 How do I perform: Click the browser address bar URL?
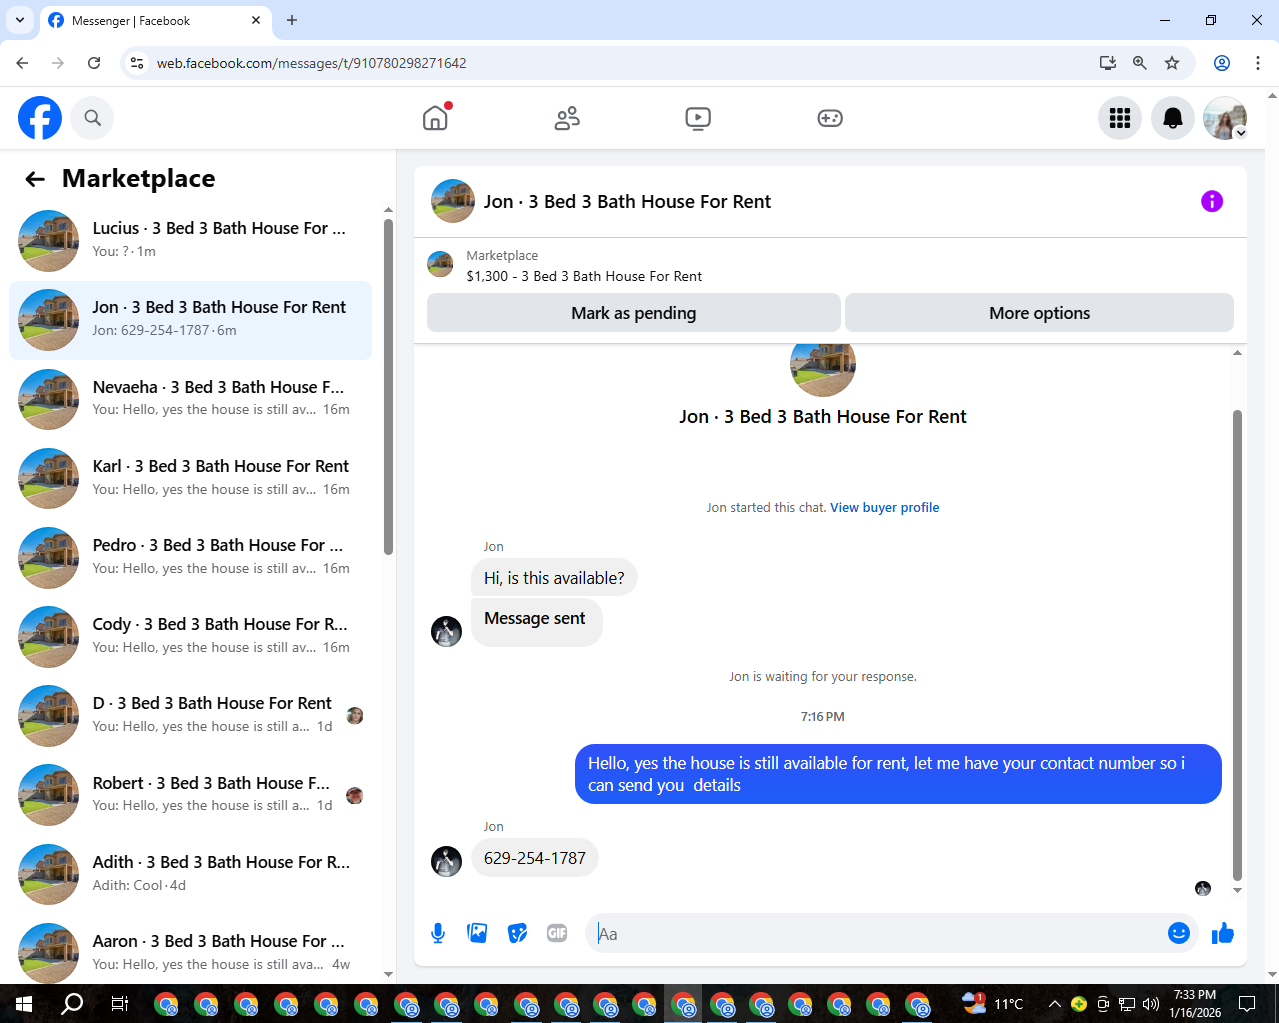[311, 63]
